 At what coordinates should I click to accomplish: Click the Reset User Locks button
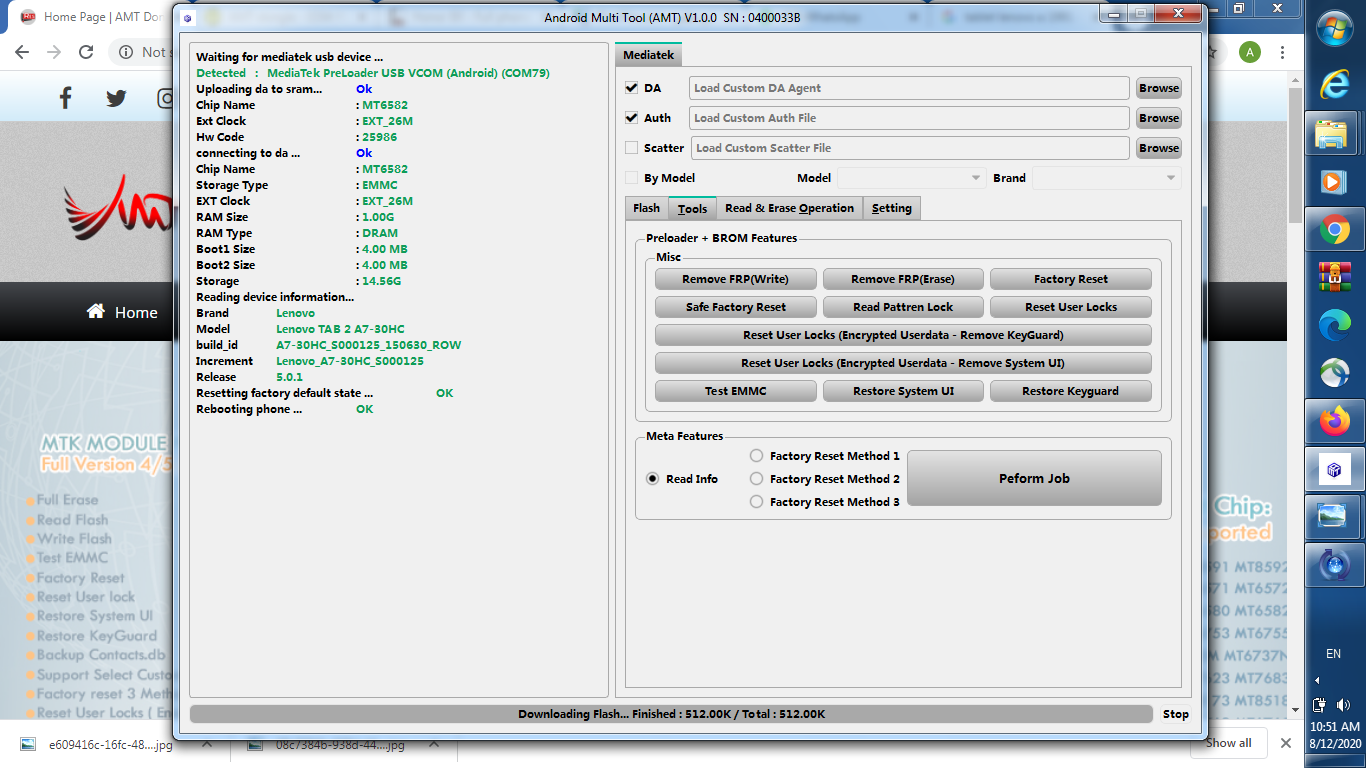coord(1070,307)
